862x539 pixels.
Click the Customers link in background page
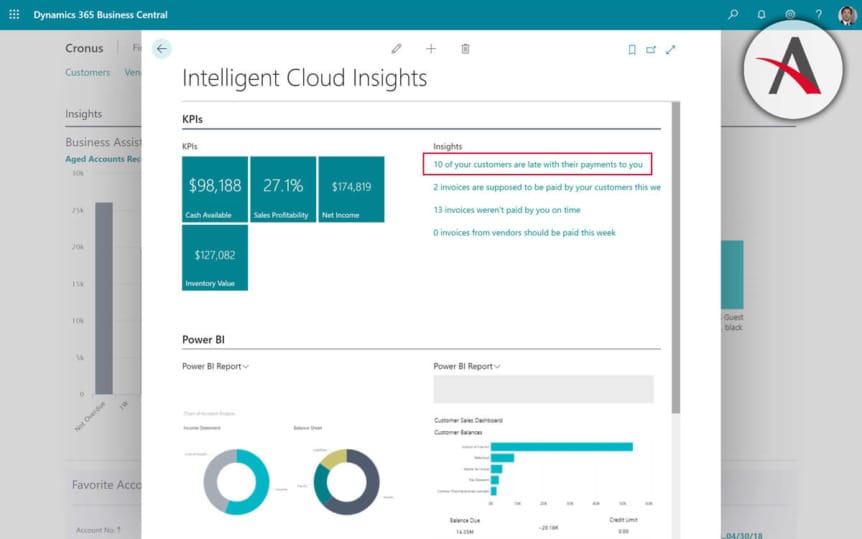tap(87, 73)
